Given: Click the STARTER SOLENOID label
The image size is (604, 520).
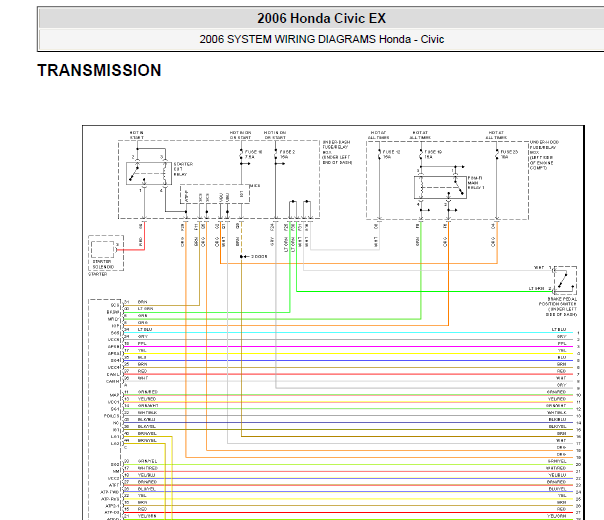Looking at the screenshot, I should pos(103,264).
